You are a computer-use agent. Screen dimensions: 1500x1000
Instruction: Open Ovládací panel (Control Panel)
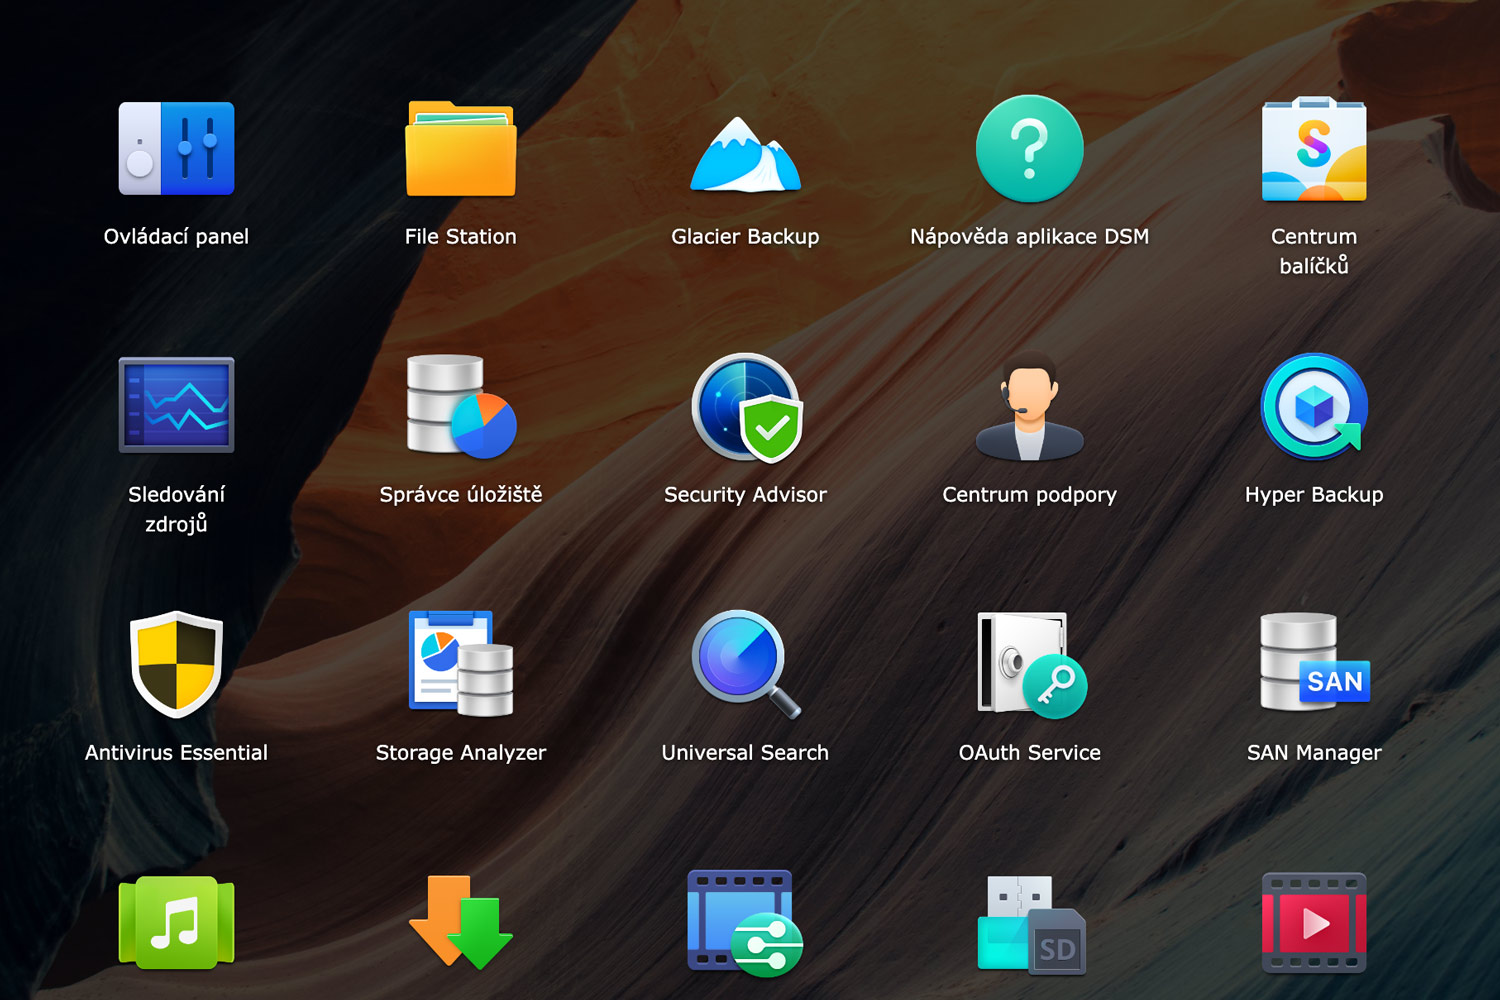click(x=176, y=150)
